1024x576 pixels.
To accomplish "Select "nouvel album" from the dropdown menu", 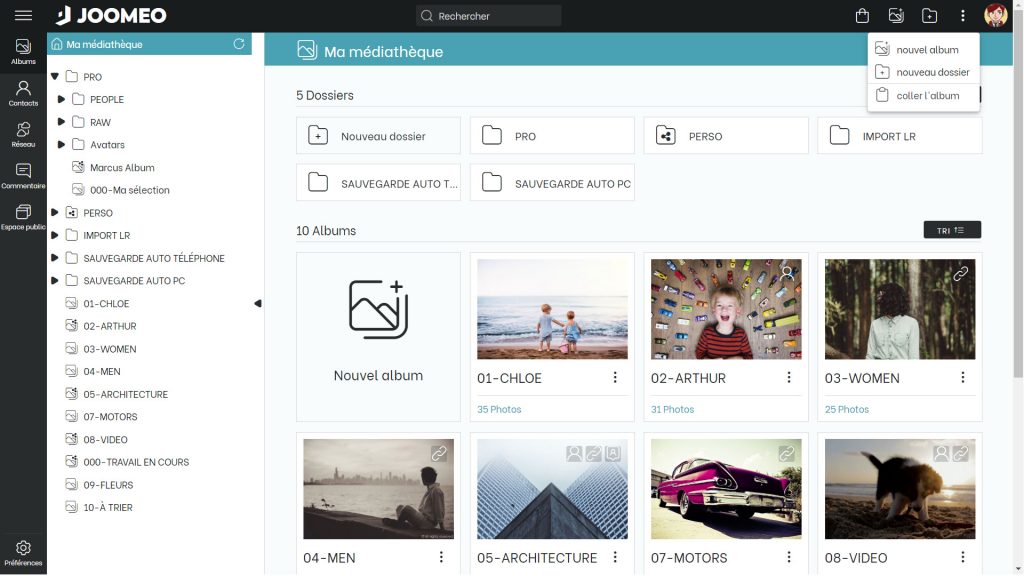I will [927, 50].
